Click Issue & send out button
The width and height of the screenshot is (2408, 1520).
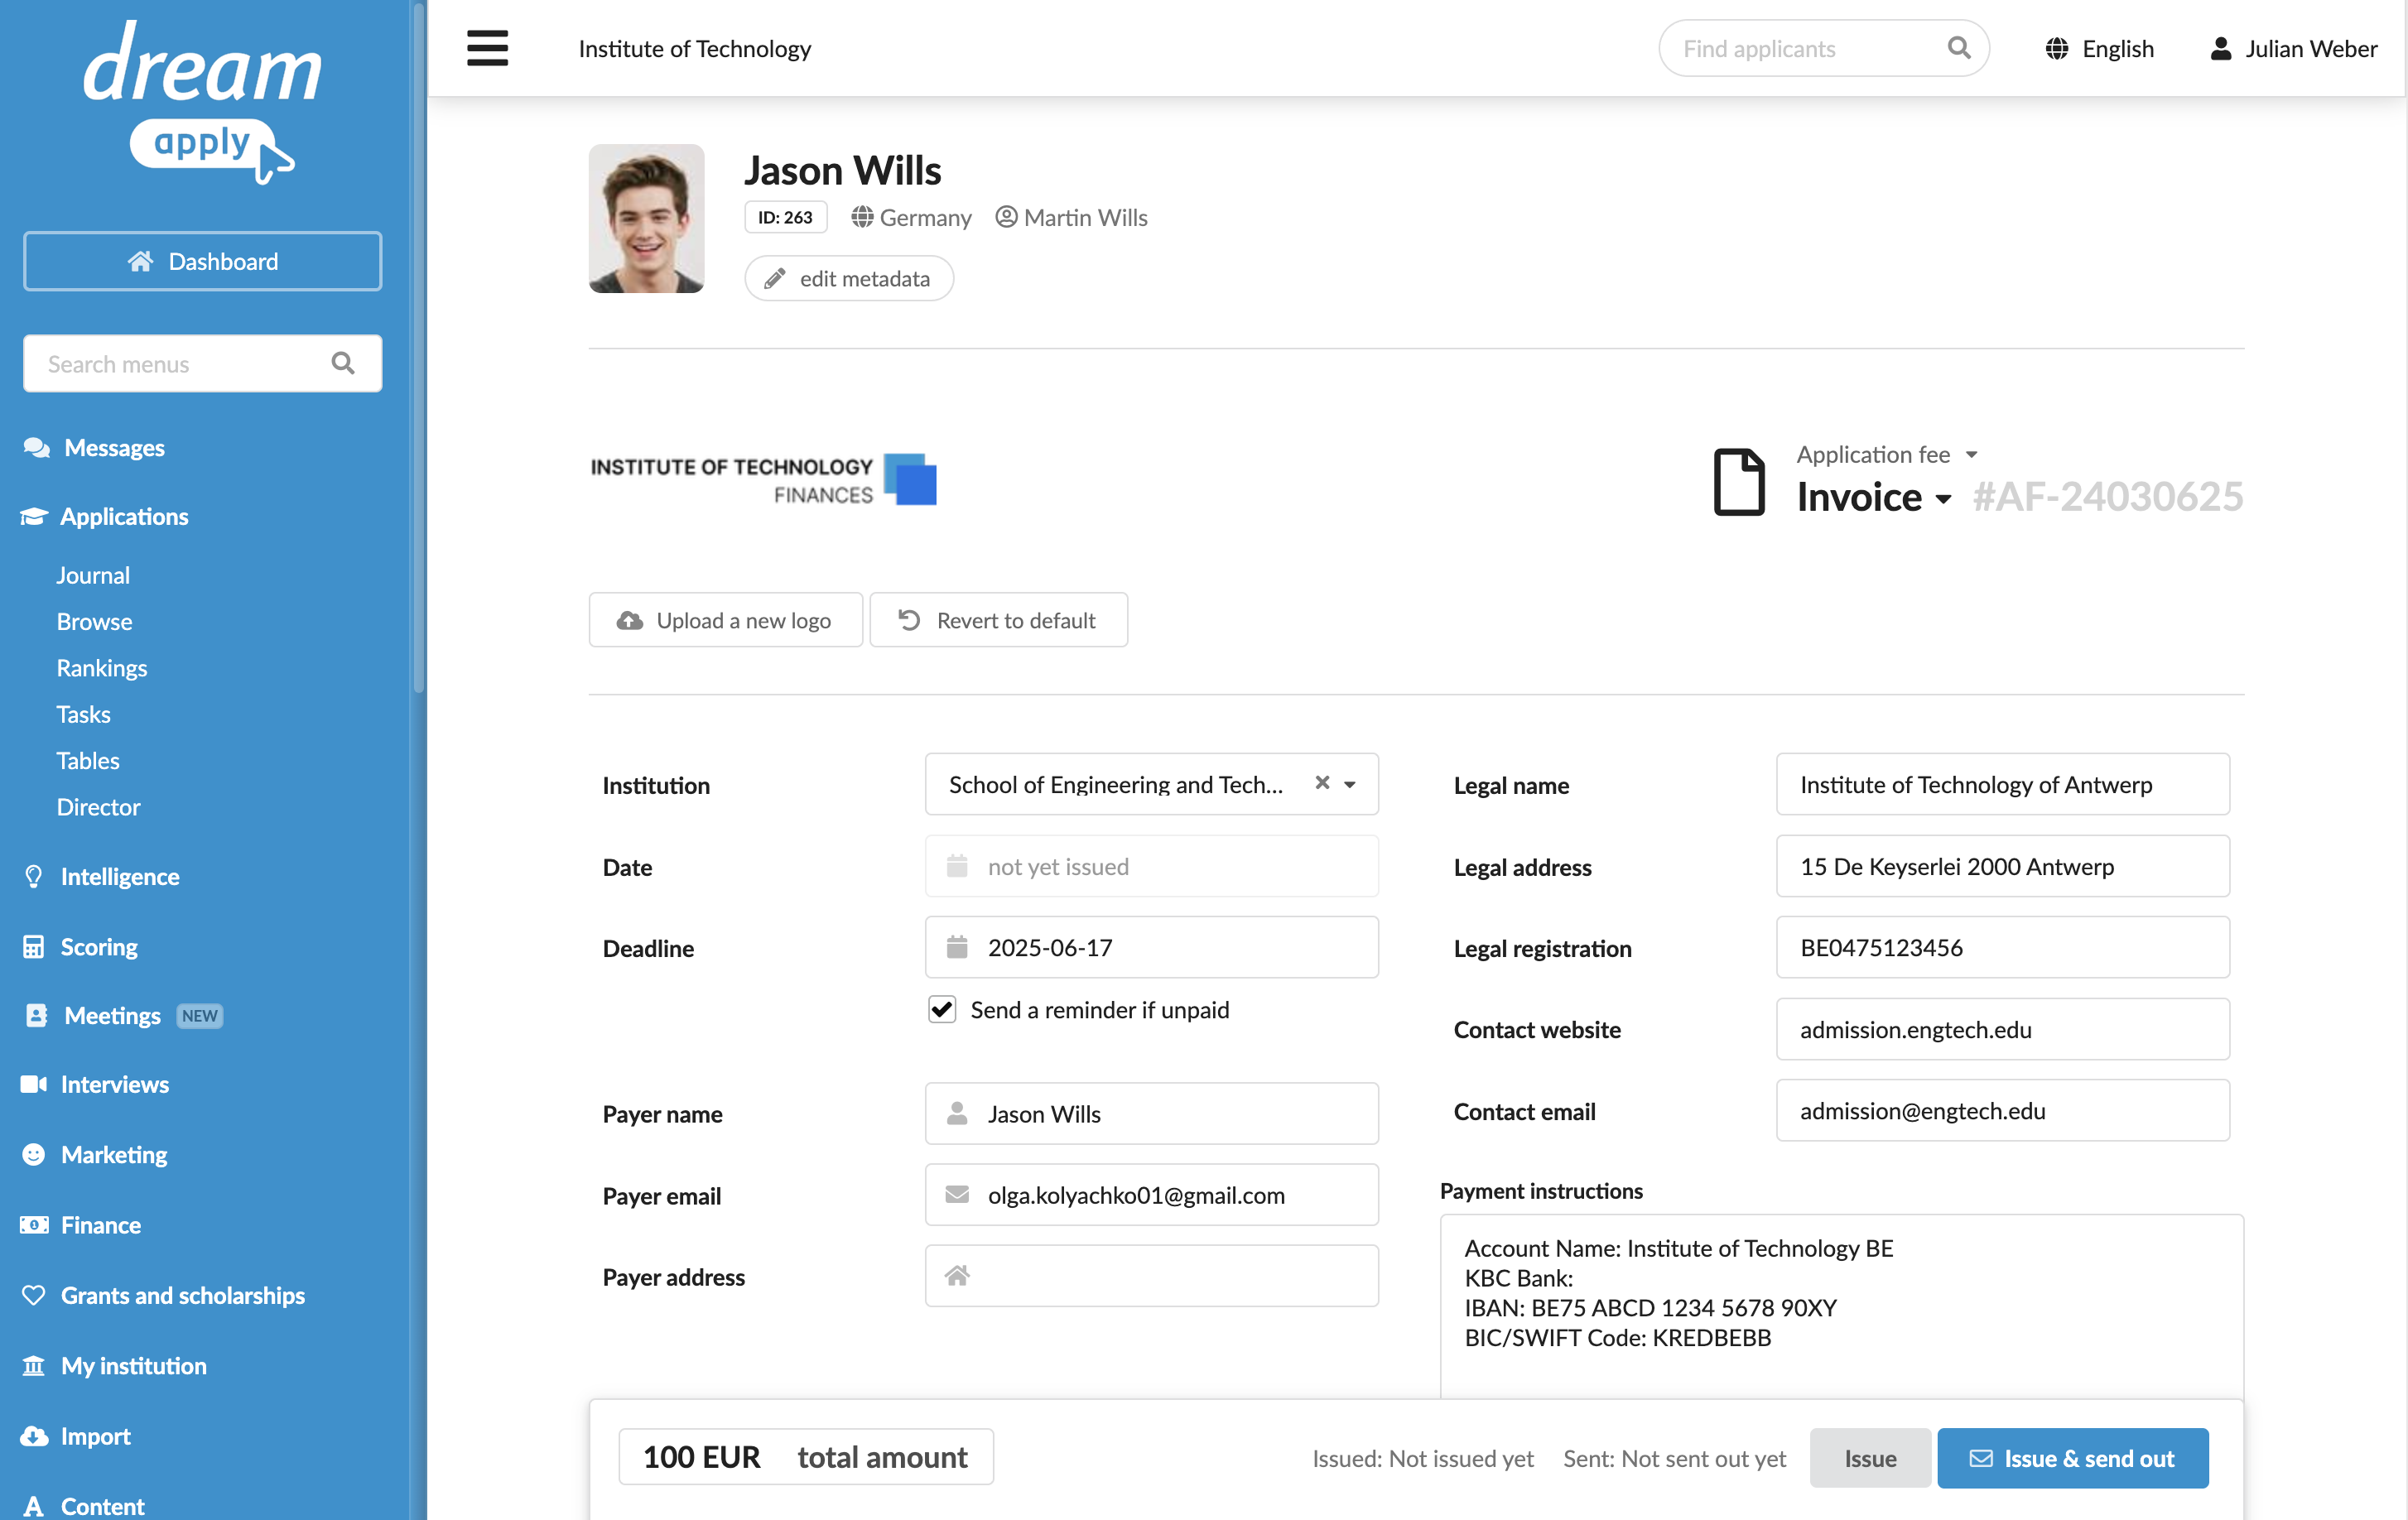(2072, 1458)
